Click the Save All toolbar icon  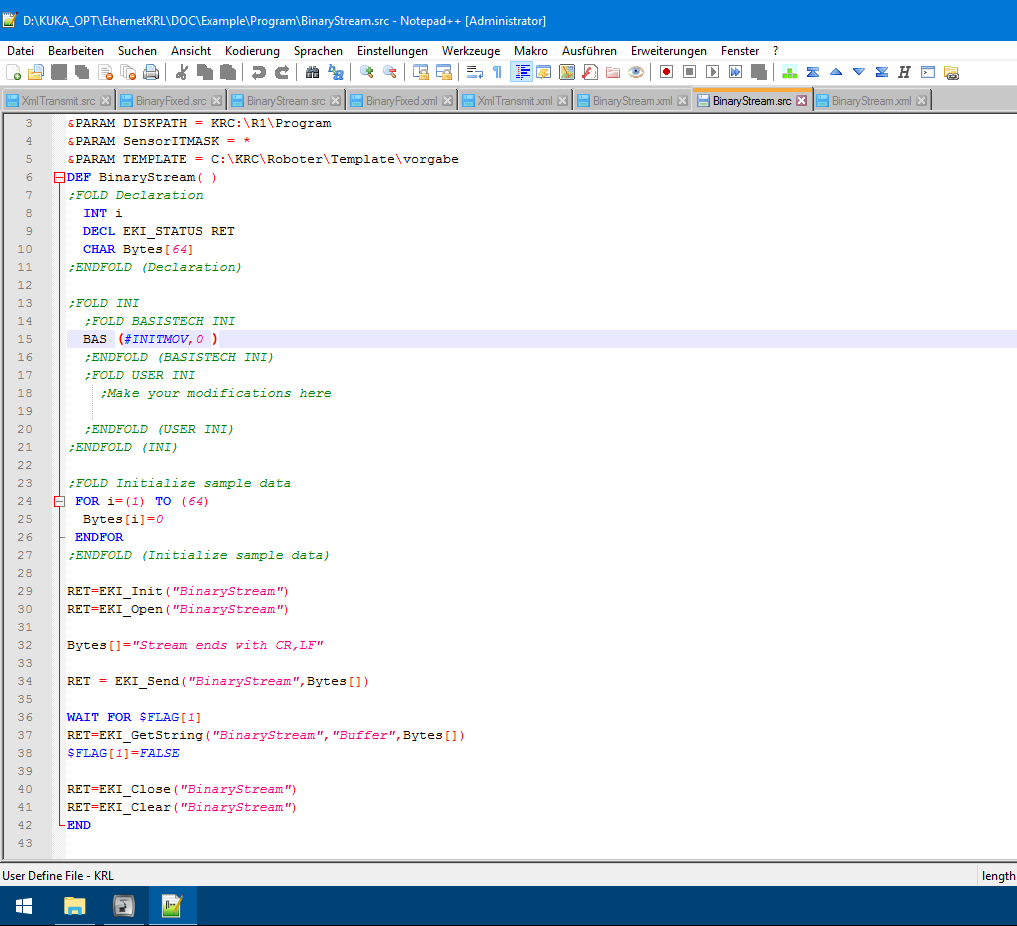click(x=82, y=72)
